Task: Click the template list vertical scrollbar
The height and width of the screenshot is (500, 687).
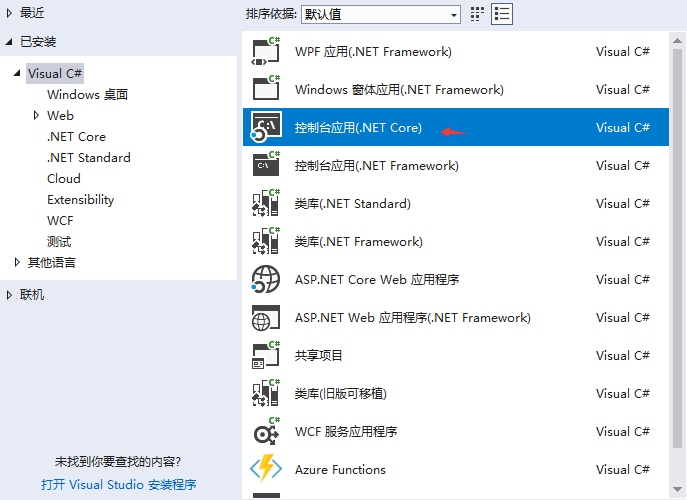Action: [x=678, y=250]
